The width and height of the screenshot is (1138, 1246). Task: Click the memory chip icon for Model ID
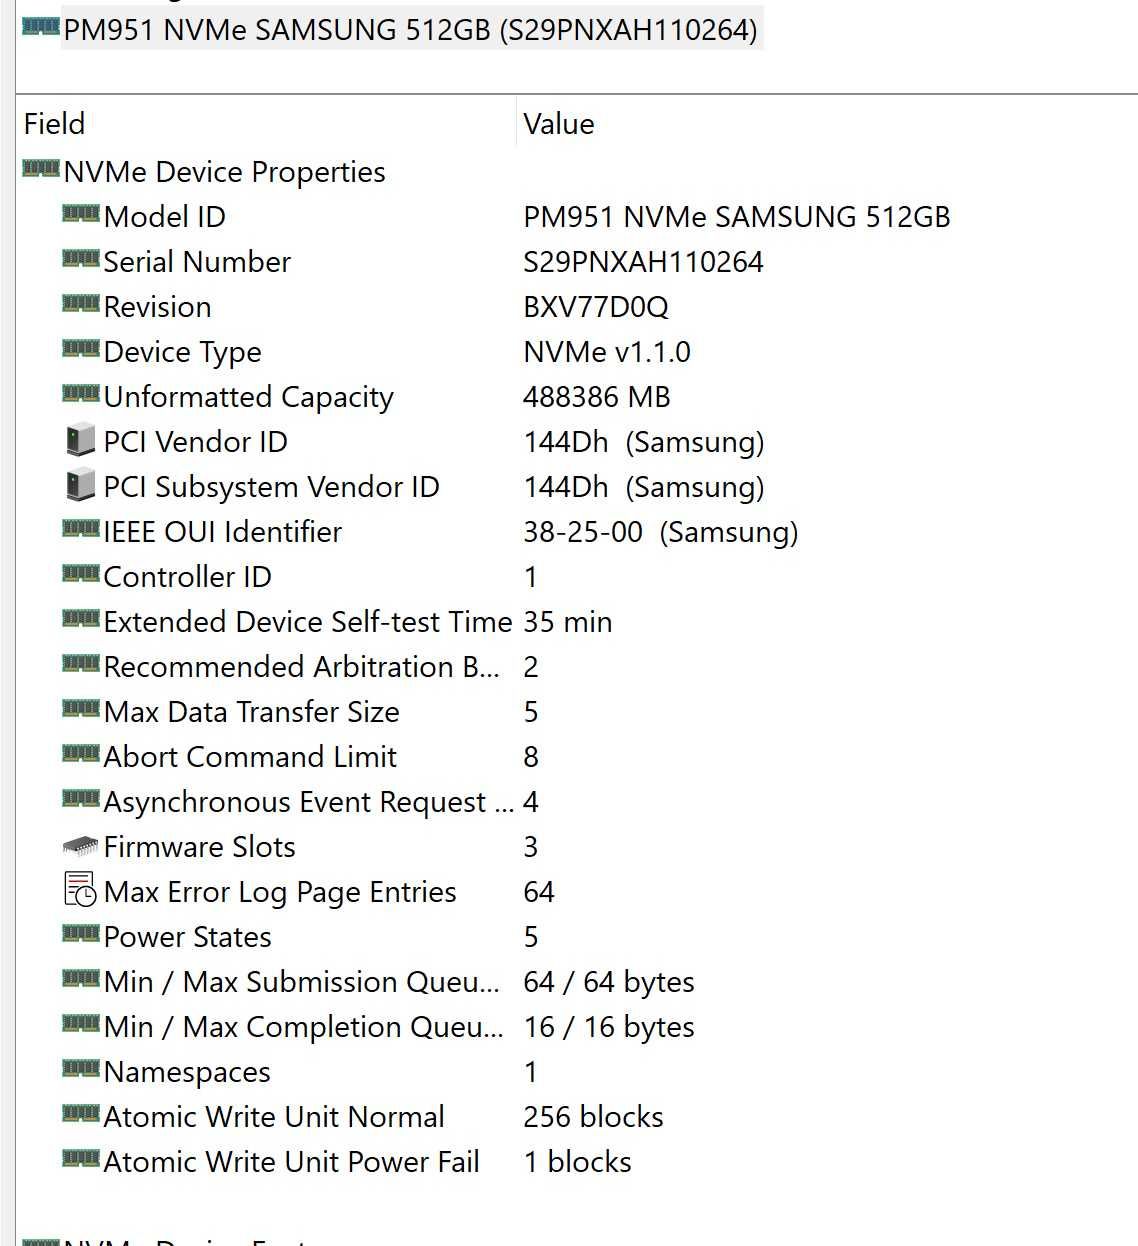tap(81, 214)
